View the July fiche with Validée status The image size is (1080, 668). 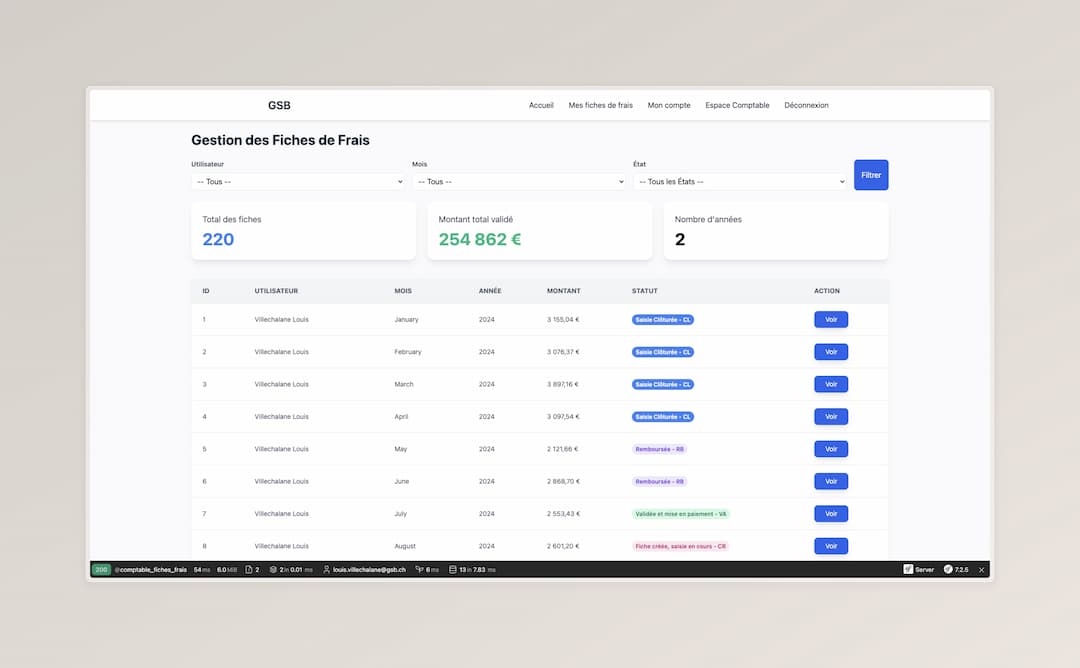[830, 514]
